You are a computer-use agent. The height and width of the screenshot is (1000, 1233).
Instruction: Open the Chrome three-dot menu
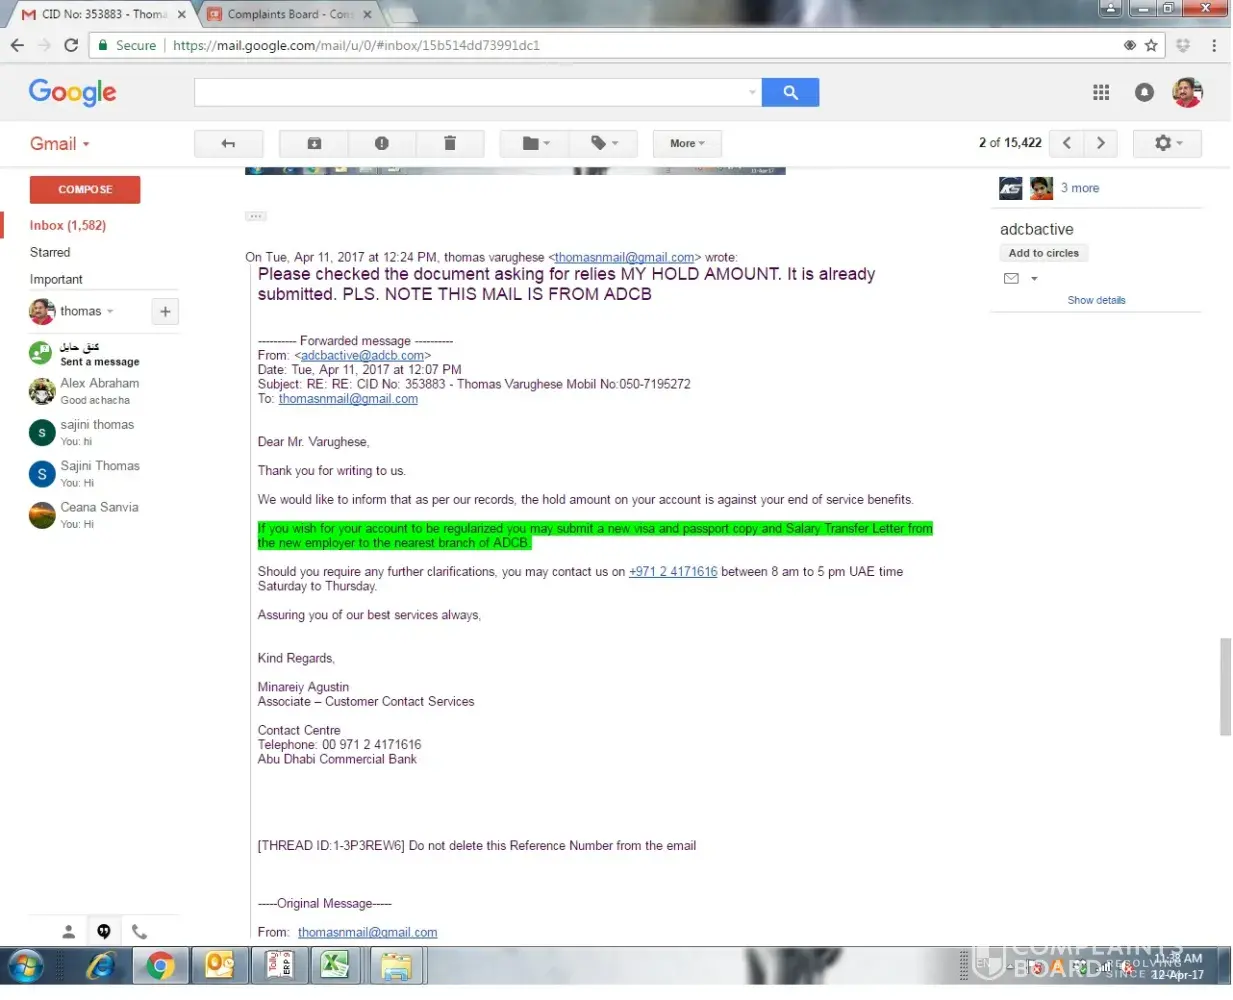tap(1214, 45)
